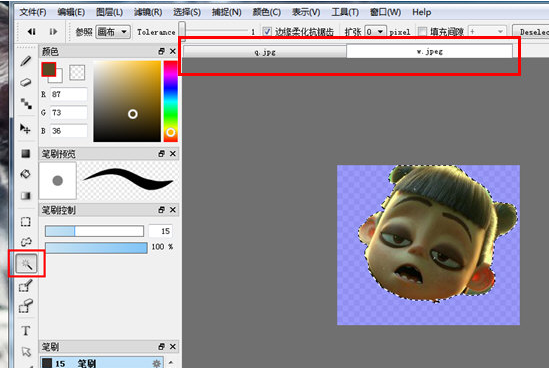Click the brush tip dot preview
This screenshot has width=549, height=368.
57,181
